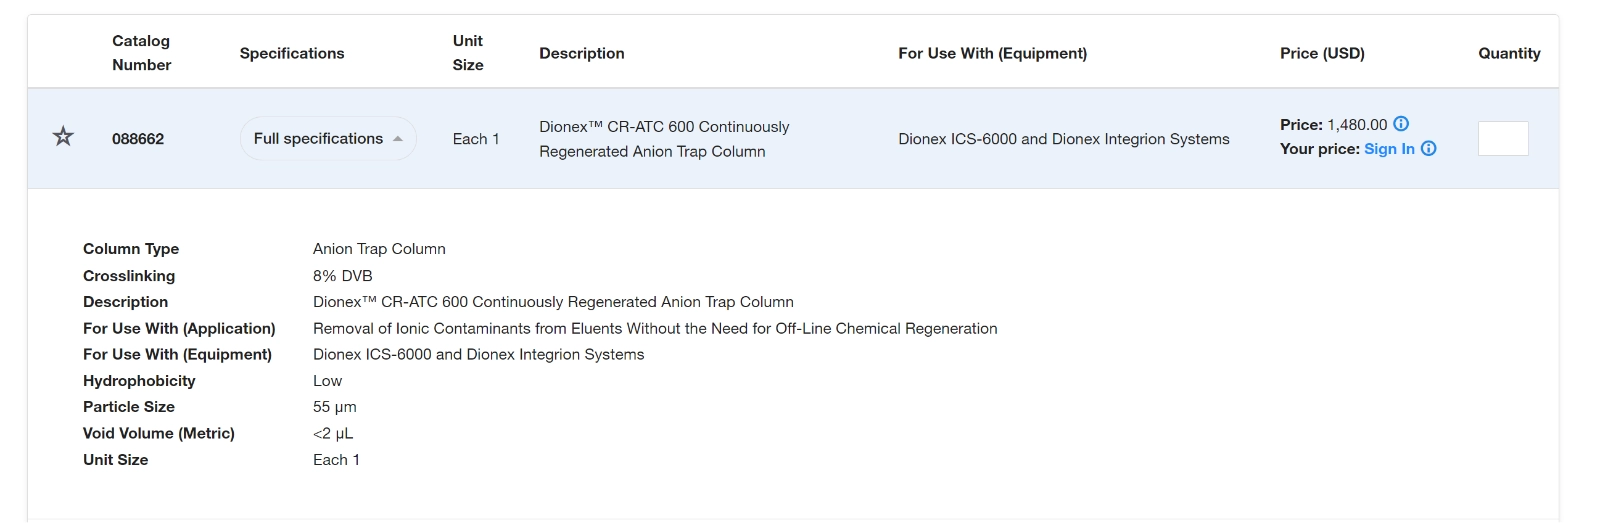Click the Quantity column header
Image resolution: width=1600 pixels, height=523 pixels.
click(x=1509, y=53)
